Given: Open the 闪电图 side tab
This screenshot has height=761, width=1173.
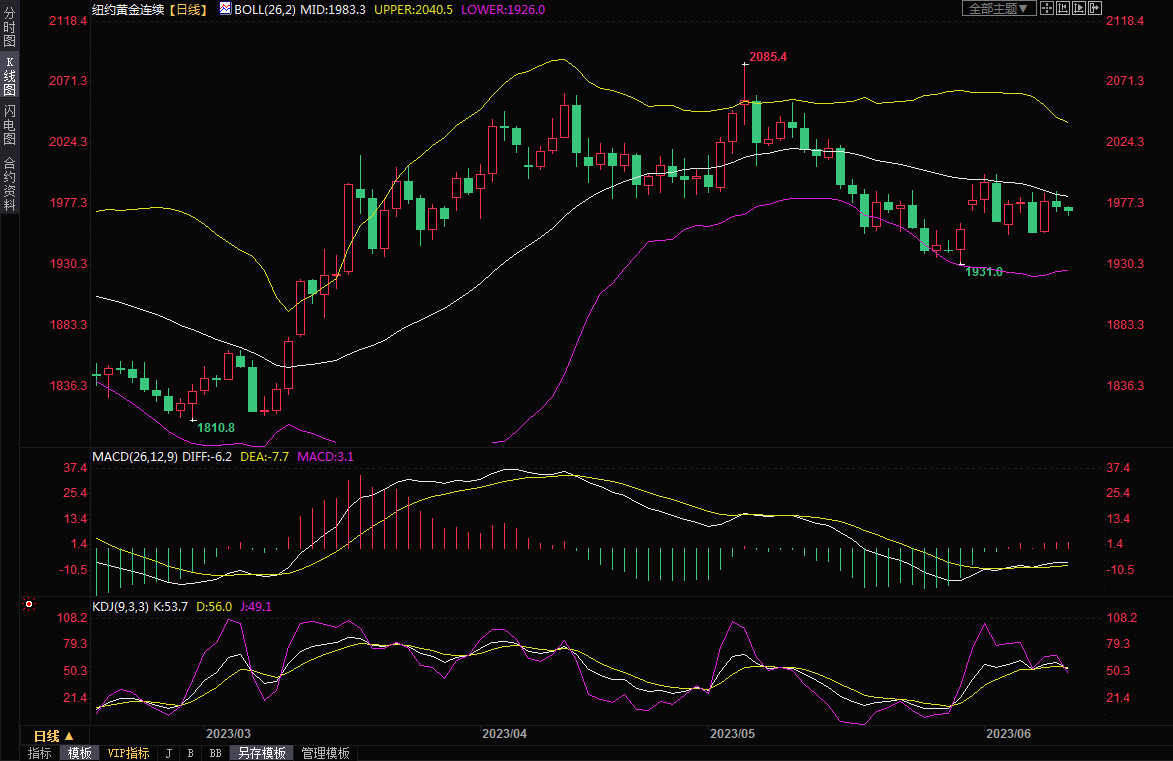Looking at the screenshot, I should [x=9, y=125].
